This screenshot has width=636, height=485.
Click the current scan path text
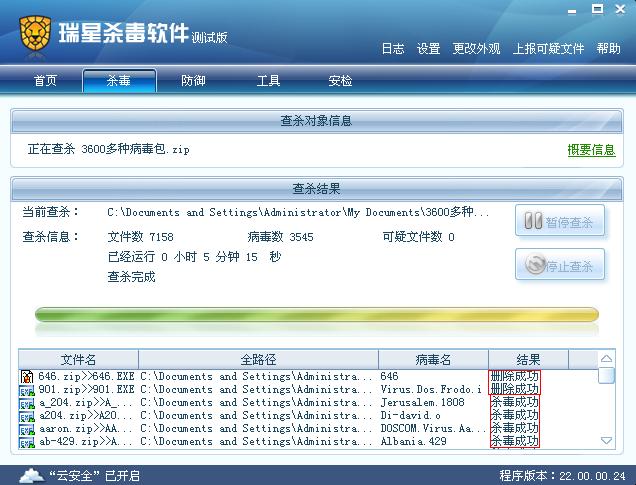(298, 212)
